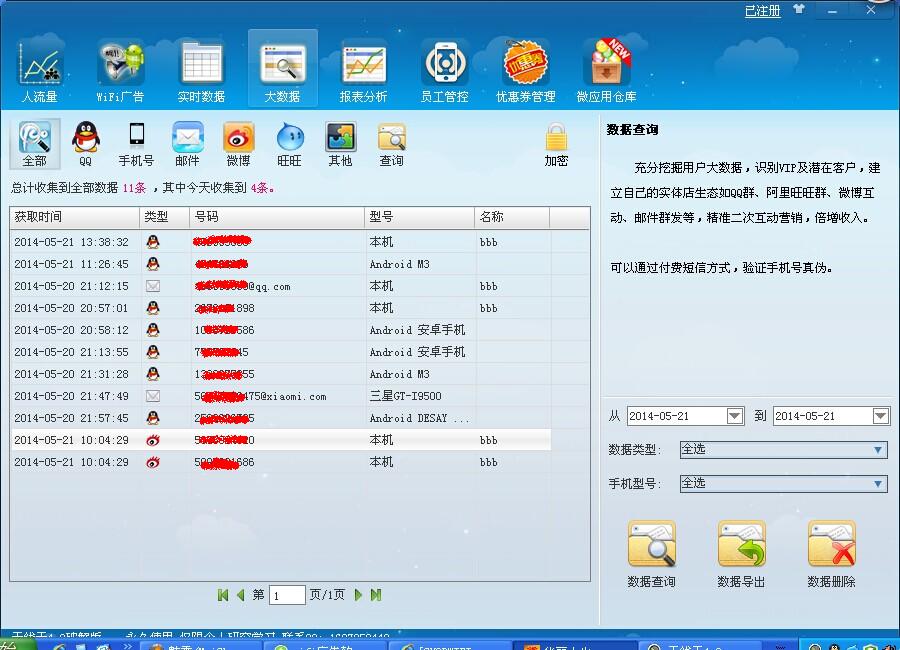Click the page number input field
Viewport: 900px width, 650px height.
click(x=287, y=595)
